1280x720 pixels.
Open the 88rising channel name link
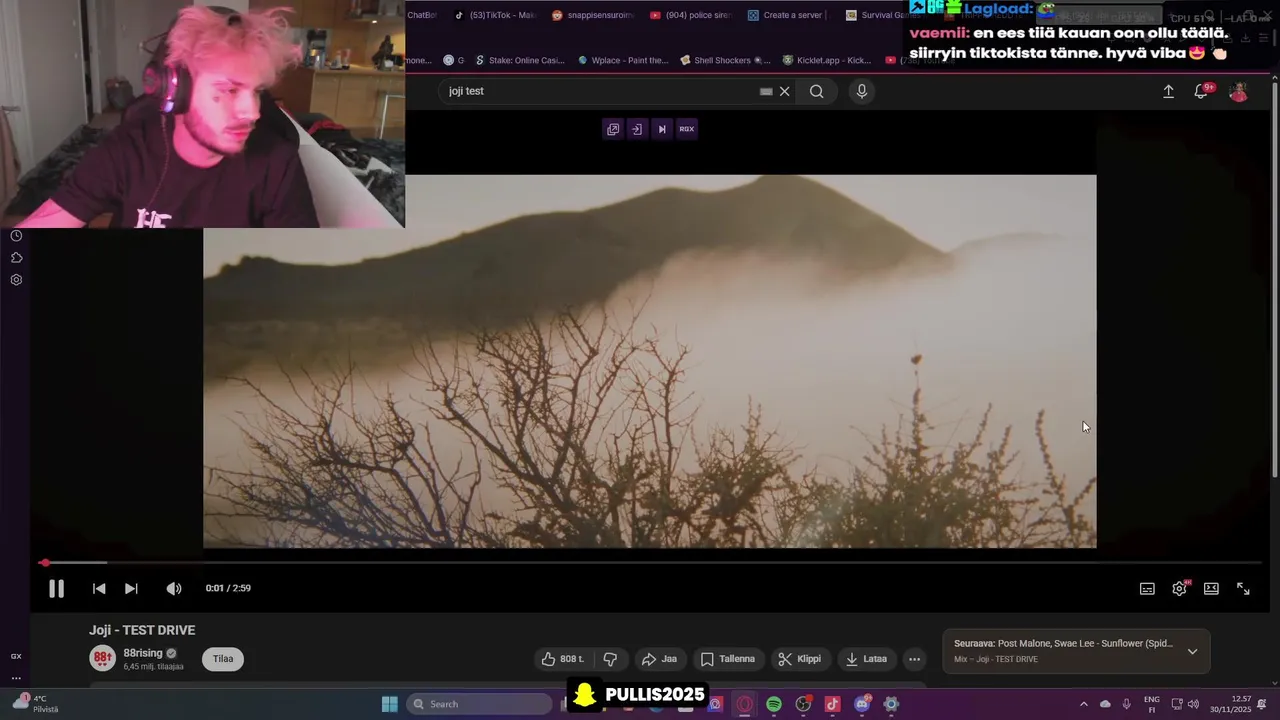[x=143, y=653]
